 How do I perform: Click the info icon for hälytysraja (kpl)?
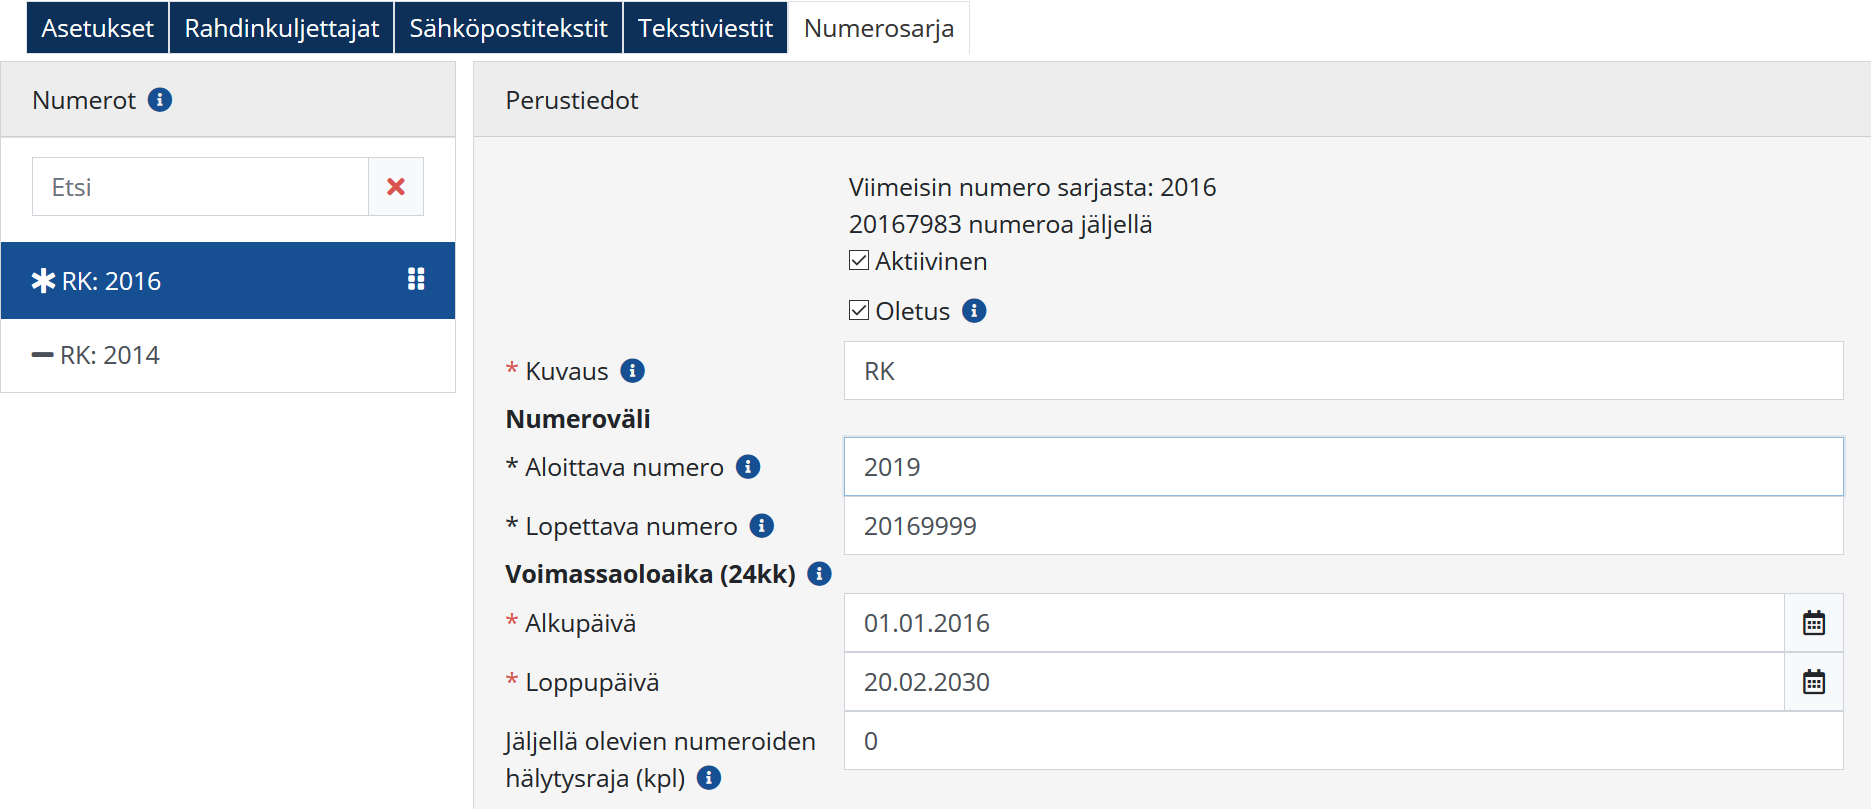coord(709,778)
